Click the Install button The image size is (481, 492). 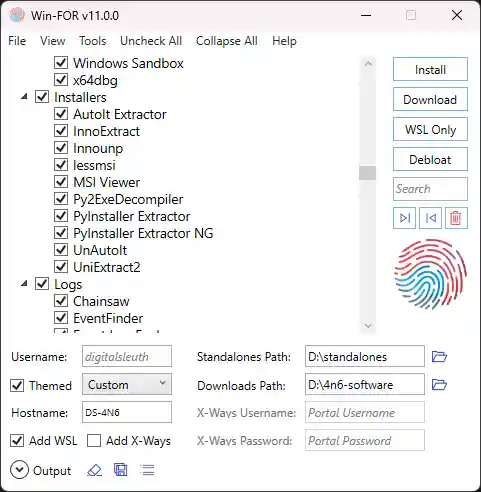(430, 69)
